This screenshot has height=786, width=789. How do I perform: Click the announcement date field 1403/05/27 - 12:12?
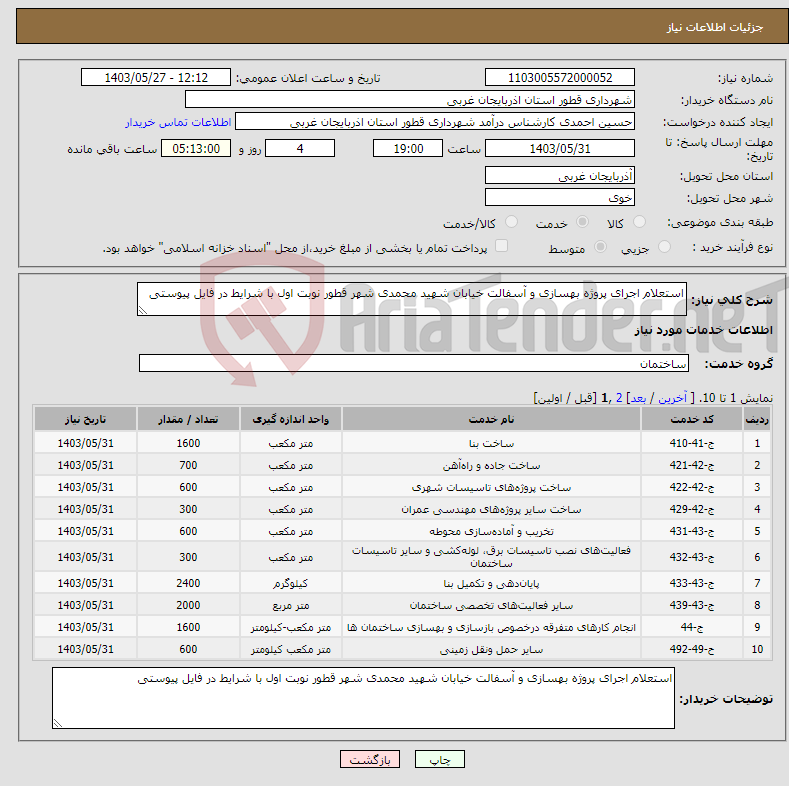[x=155, y=77]
